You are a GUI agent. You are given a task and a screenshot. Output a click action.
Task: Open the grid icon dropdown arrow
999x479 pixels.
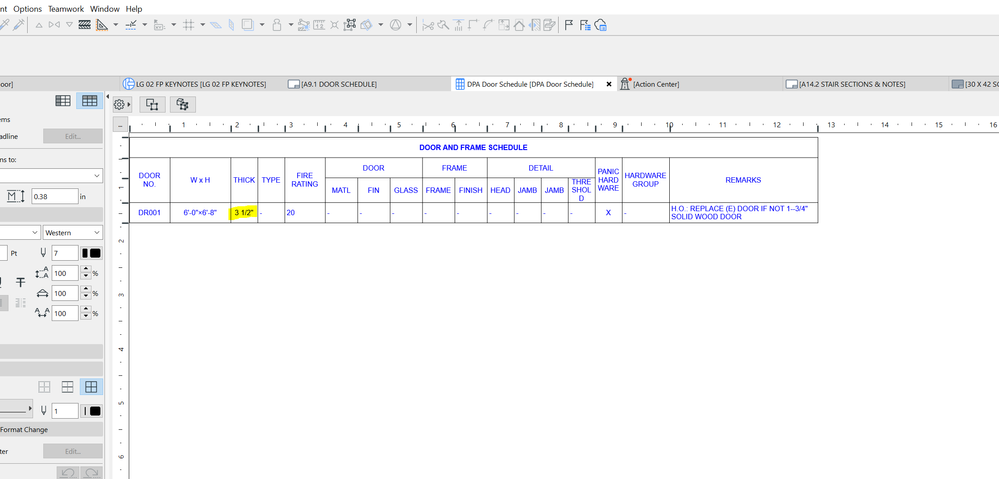(203, 25)
